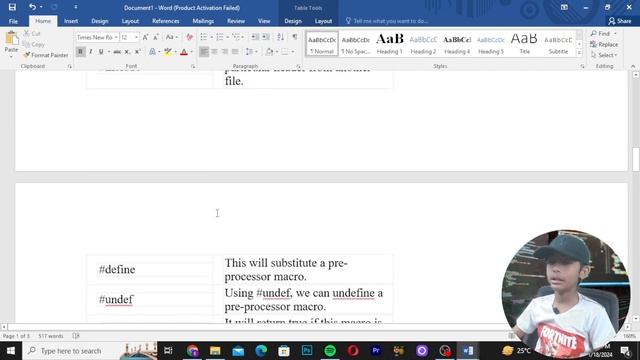Click the vertical scrollbar thumb
Viewport: 640px width, 360px height.
pyautogui.click(x=636, y=159)
